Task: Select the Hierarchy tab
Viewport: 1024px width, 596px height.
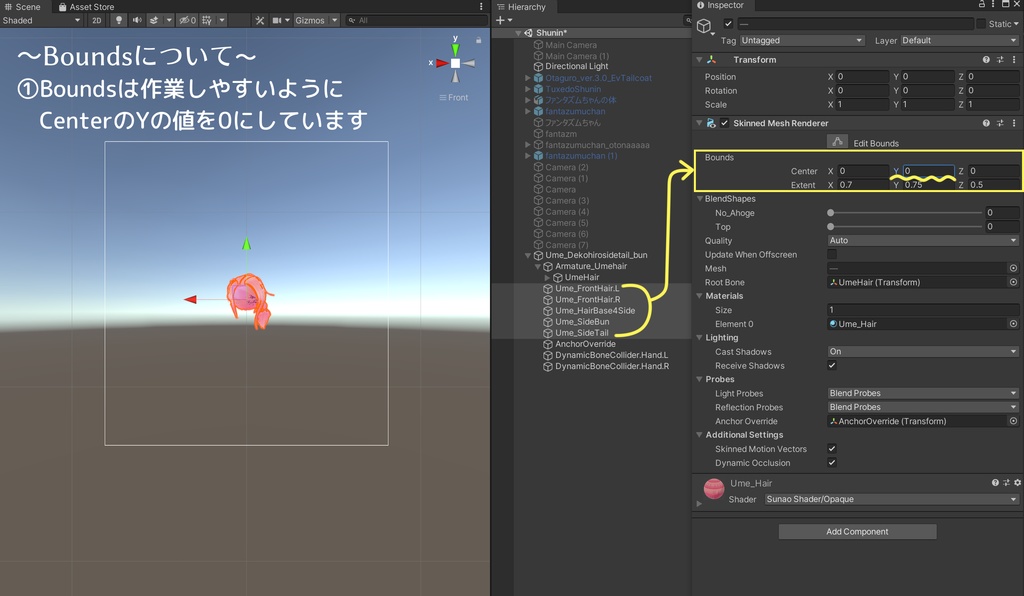Action: click(x=521, y=7)
